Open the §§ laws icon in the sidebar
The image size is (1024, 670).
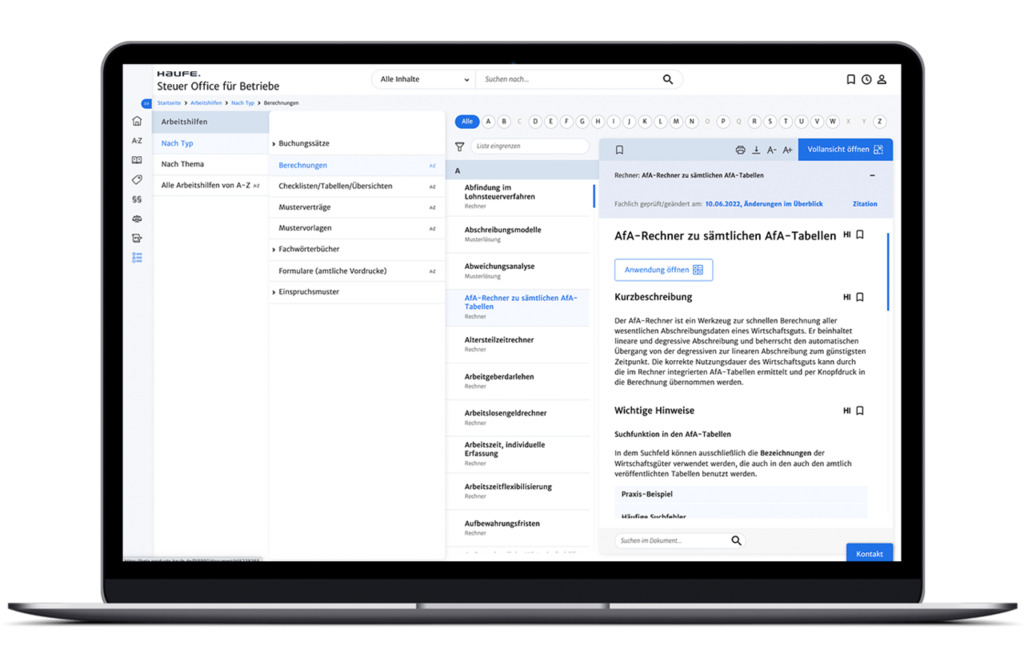[x=137, y=197]
